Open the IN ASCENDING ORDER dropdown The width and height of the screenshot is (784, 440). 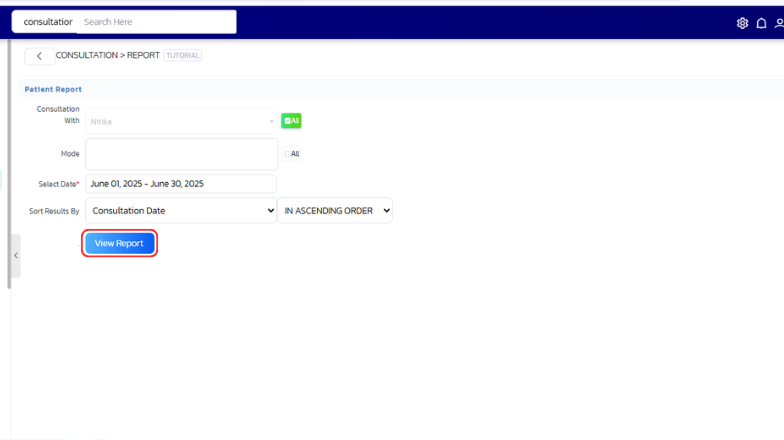pos(335,210)
